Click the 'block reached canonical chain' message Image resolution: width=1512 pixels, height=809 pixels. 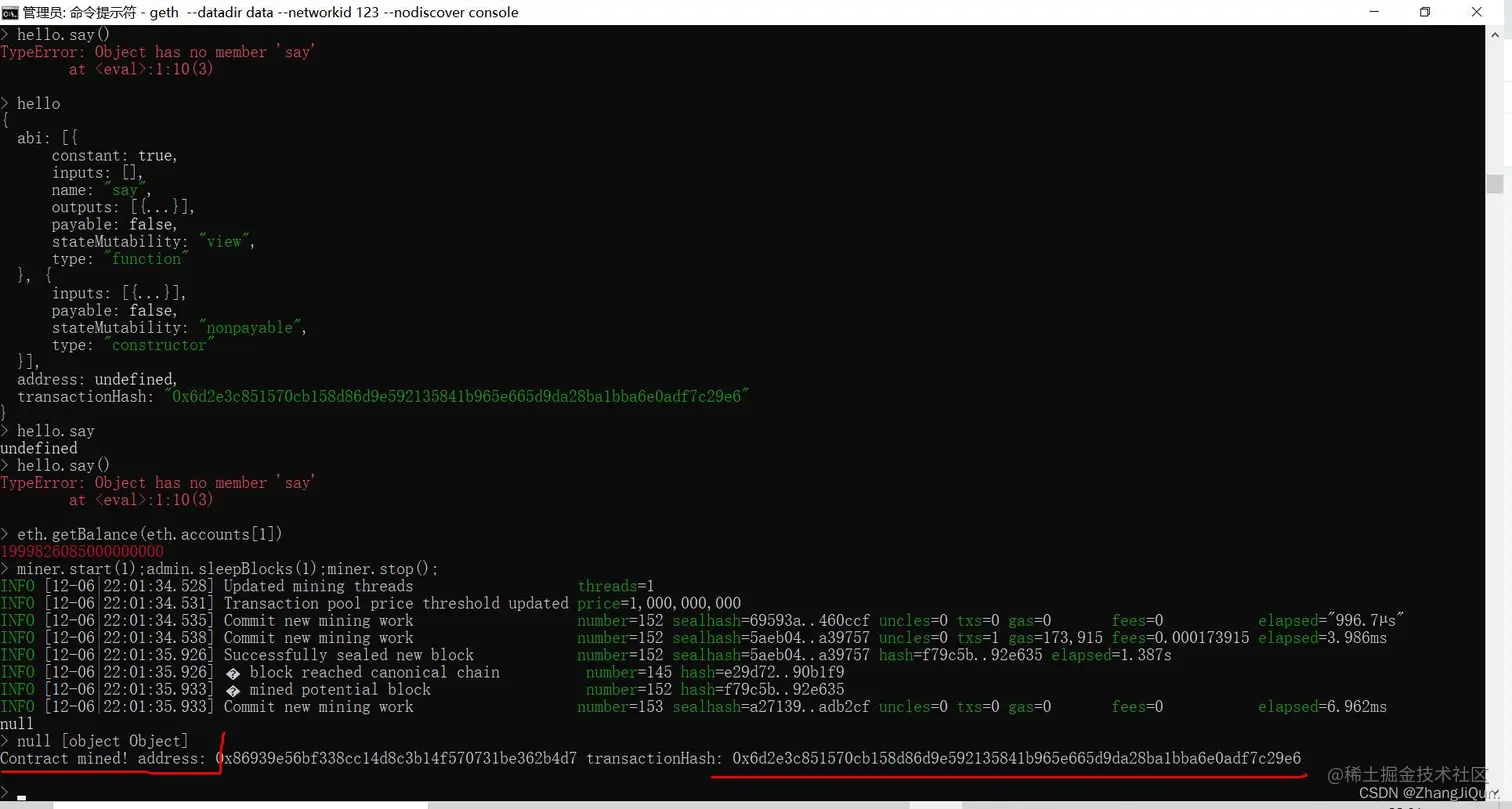374,672
